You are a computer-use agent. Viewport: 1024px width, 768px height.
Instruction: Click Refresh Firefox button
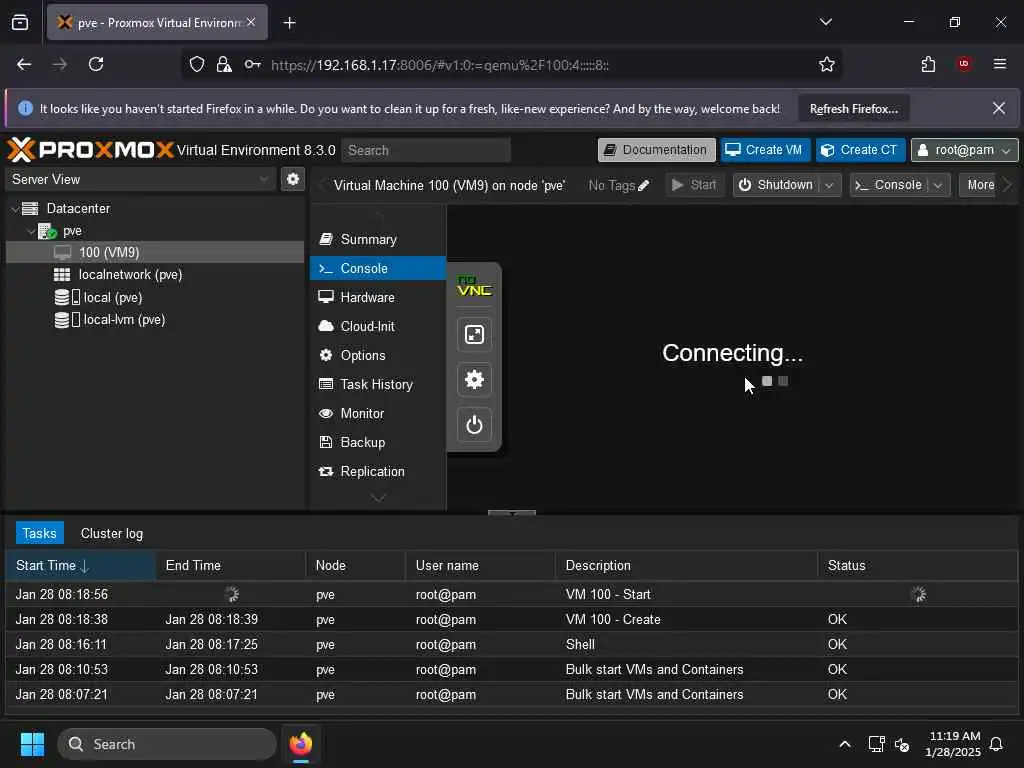pyautogui.click(x=854, y=108)
